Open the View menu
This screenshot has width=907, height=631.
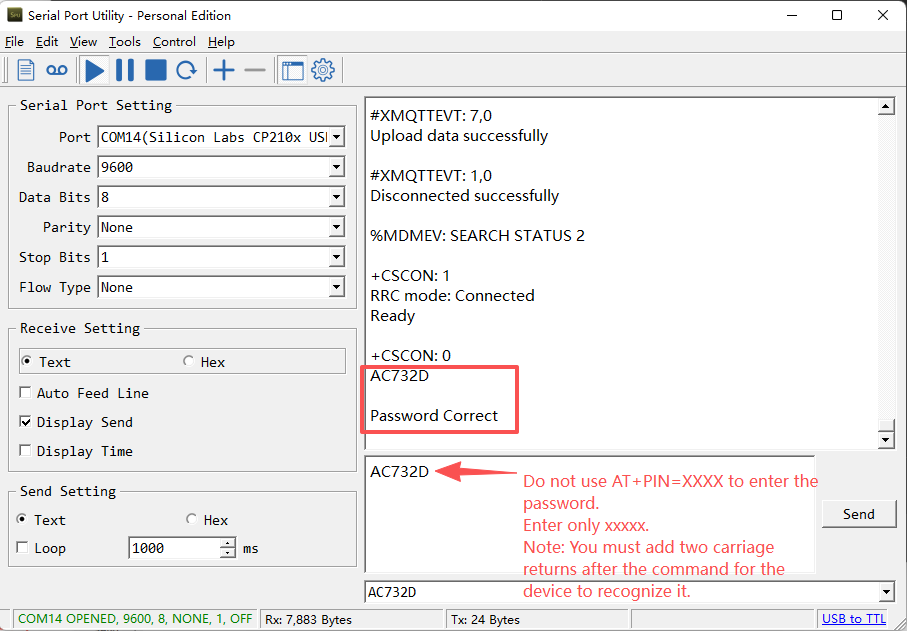tap(83, 42)
